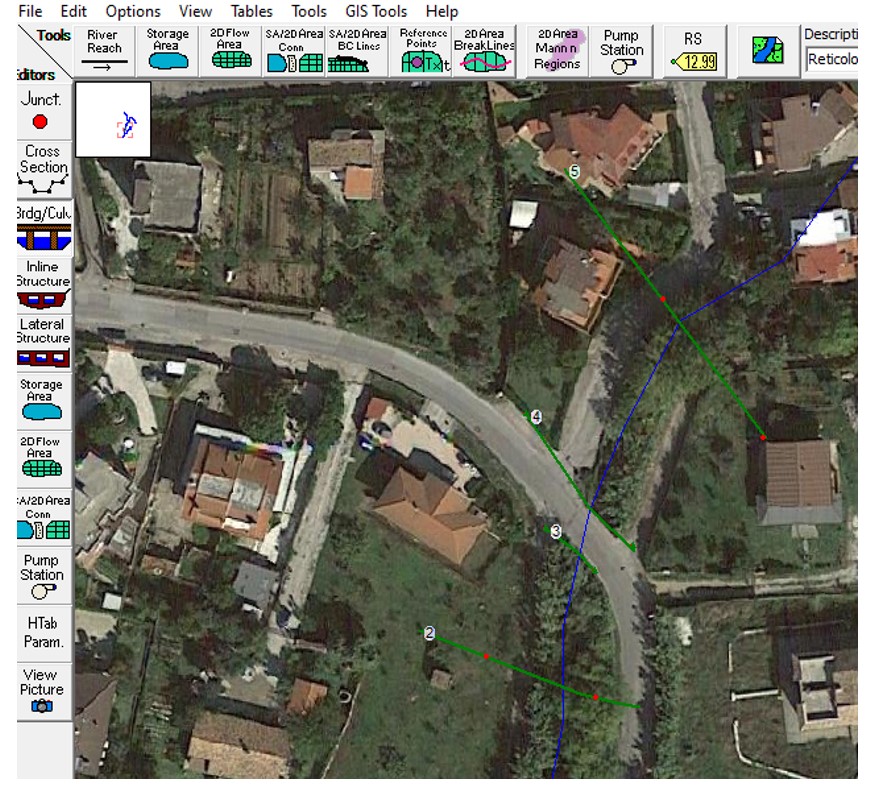
Task: Select the SA/2D Area BC Lines tool
Action: 357,51
